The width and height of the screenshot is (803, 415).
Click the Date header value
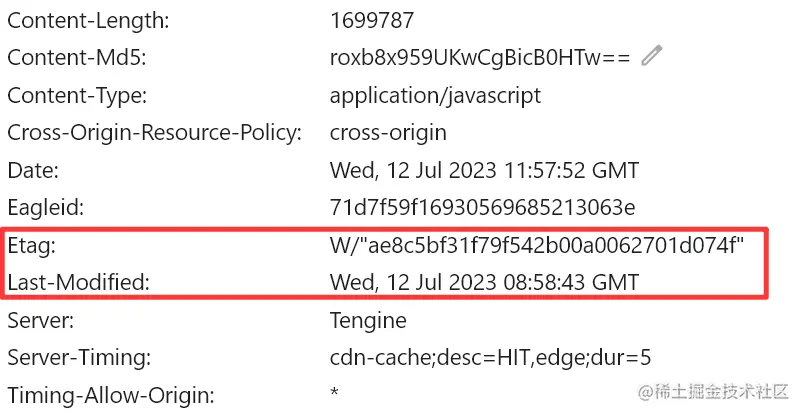[484, 170]
